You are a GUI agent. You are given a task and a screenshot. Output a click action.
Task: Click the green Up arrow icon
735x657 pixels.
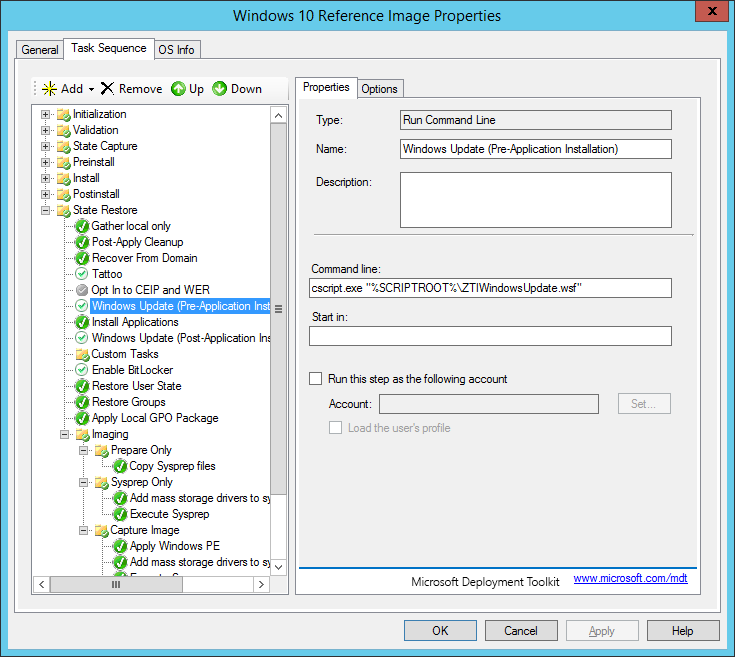pyautogui.click(x=178, y=89)
